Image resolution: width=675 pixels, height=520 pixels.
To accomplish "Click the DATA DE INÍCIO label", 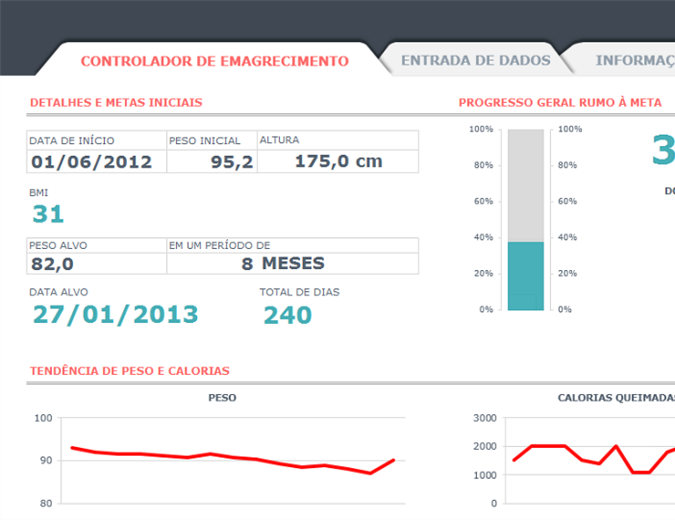I will point(72,141).
